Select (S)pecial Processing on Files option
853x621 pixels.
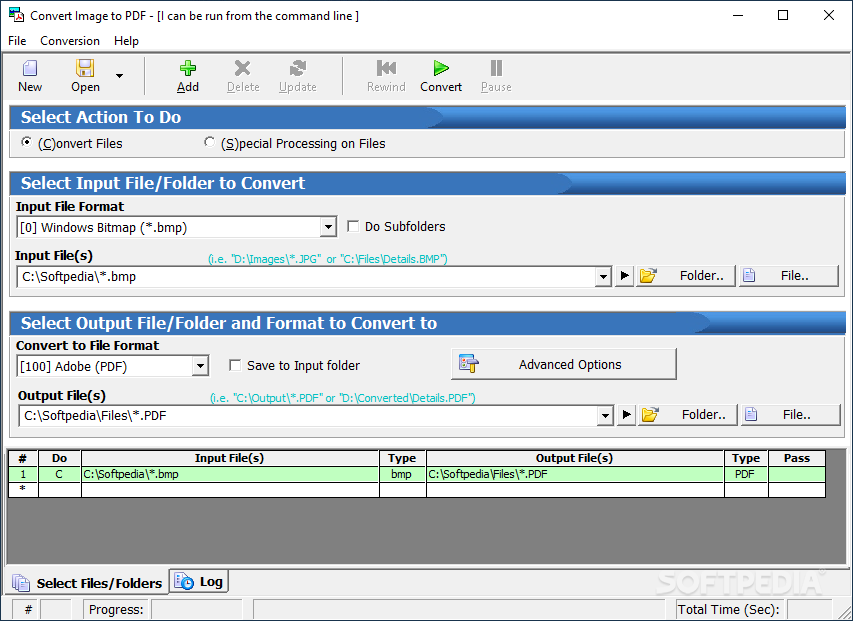(x=209, y=142)
